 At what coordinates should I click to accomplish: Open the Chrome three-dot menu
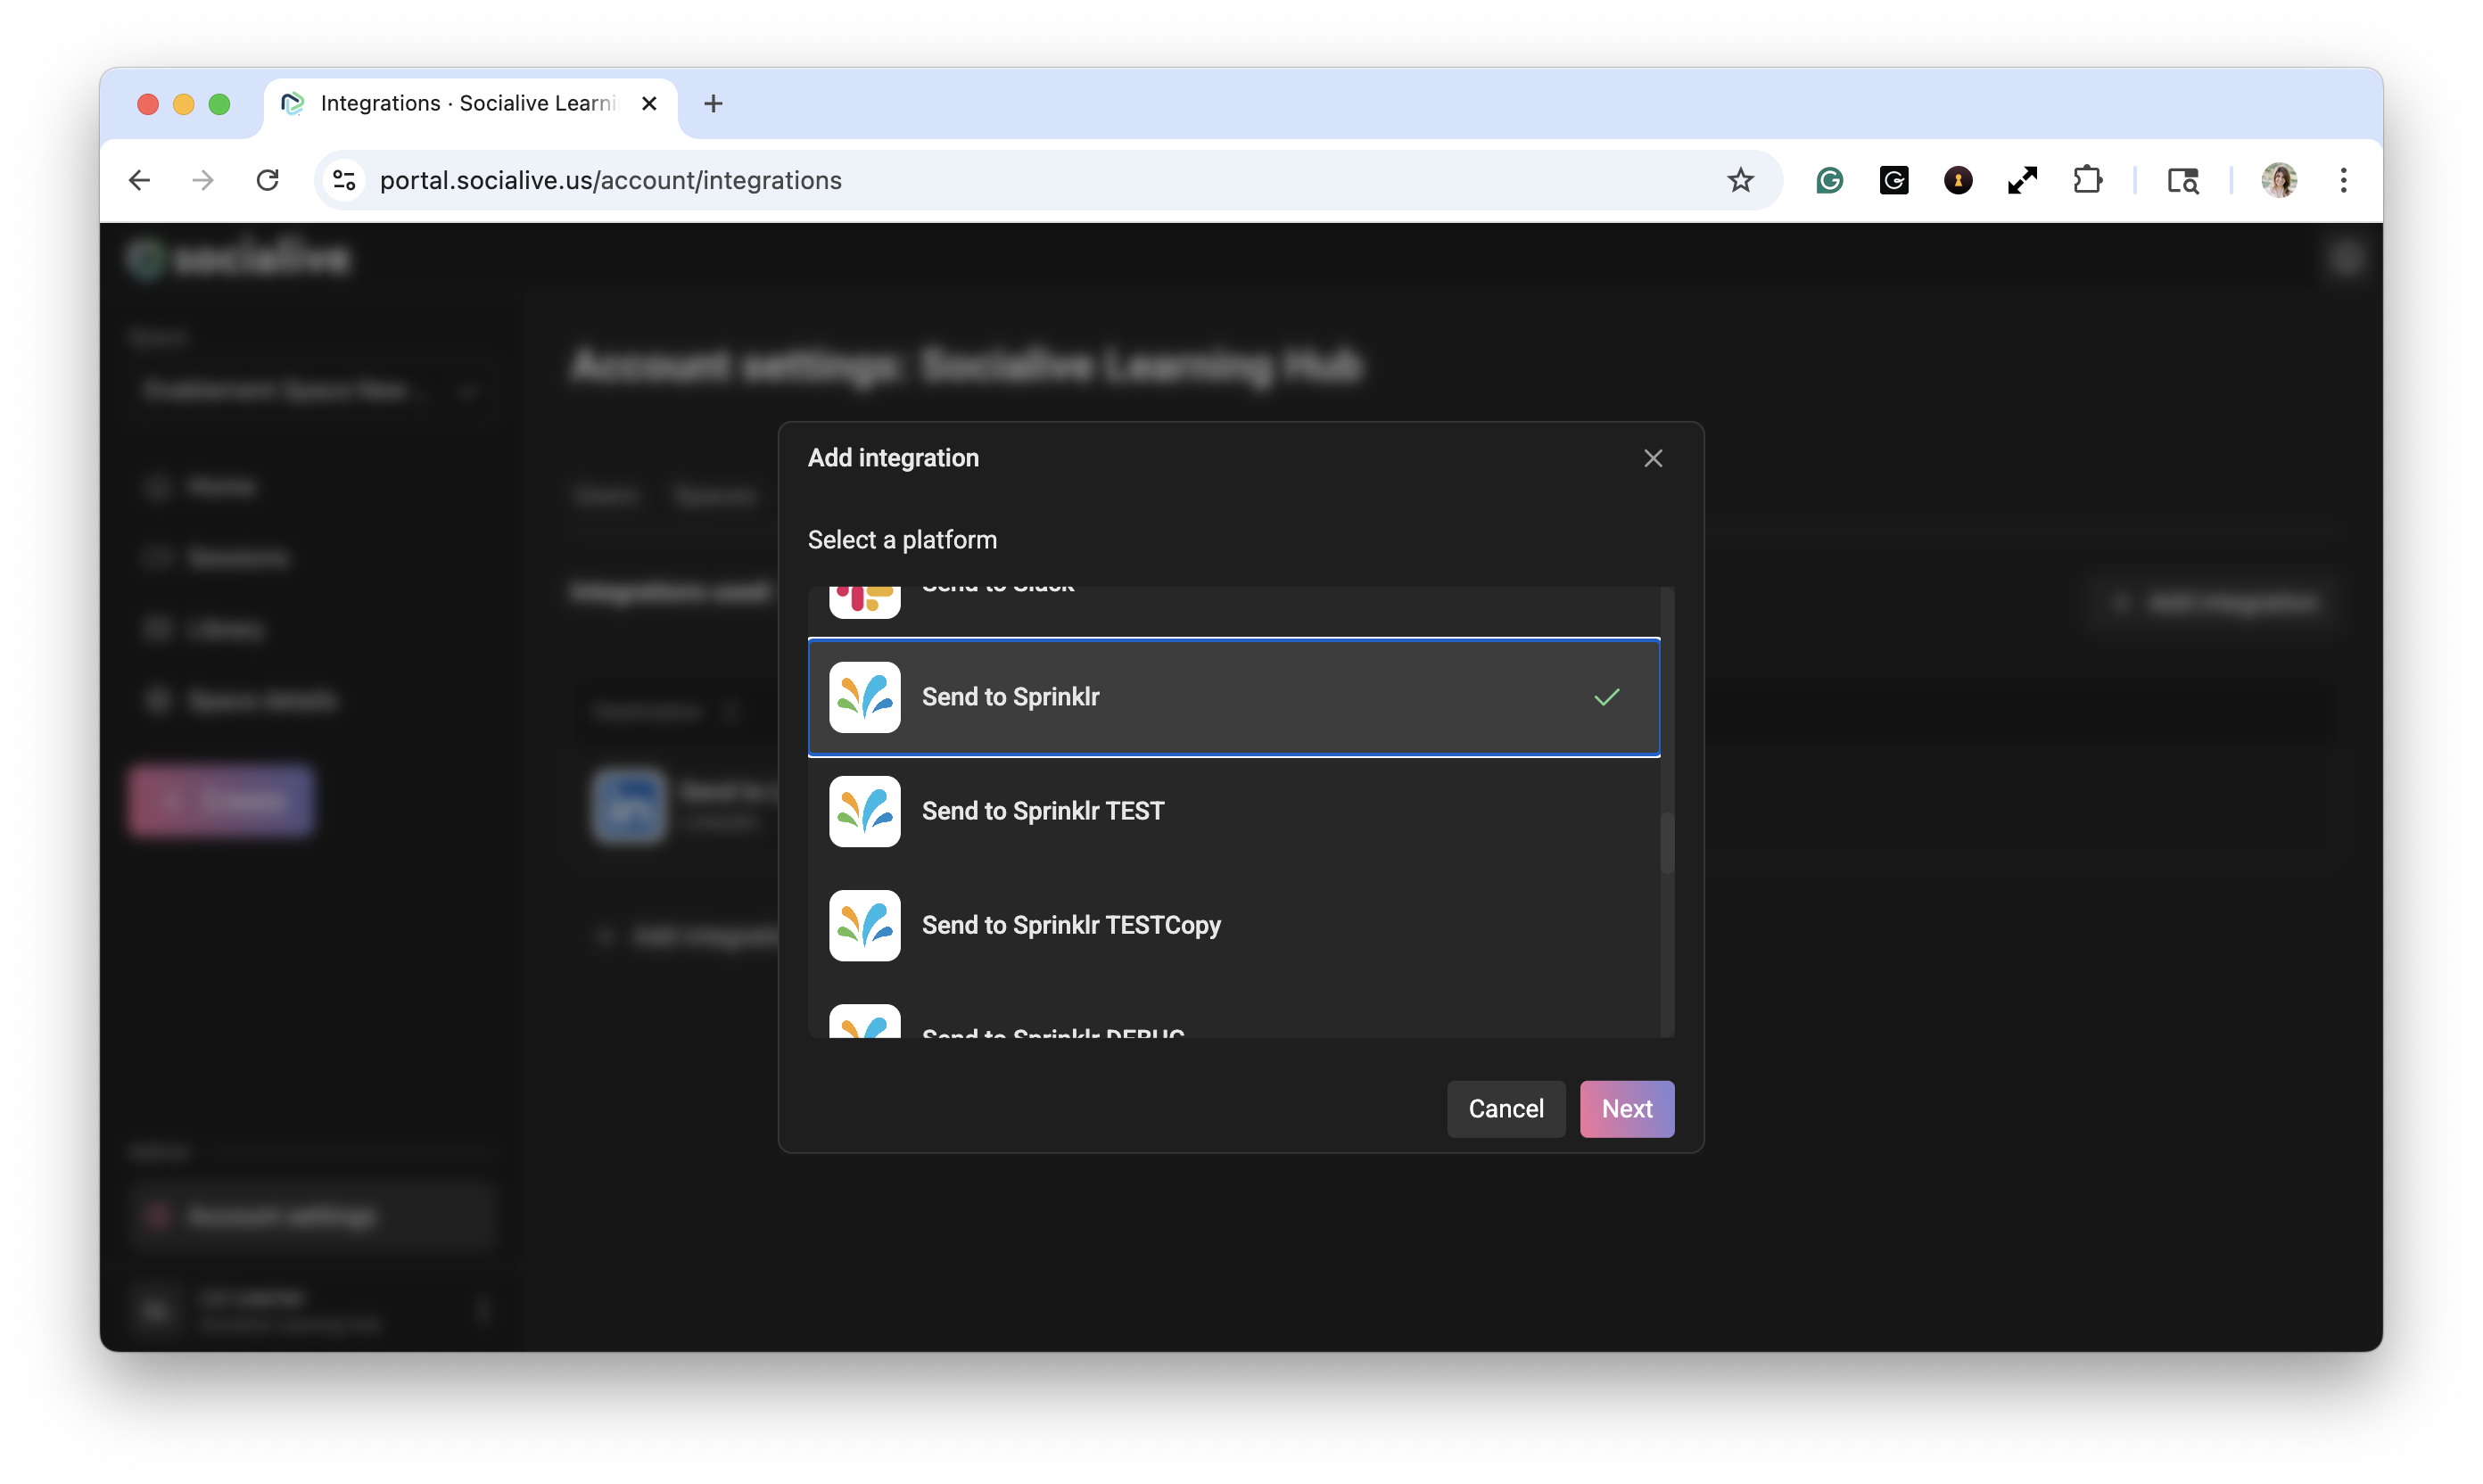click(x=2343, y=180)
